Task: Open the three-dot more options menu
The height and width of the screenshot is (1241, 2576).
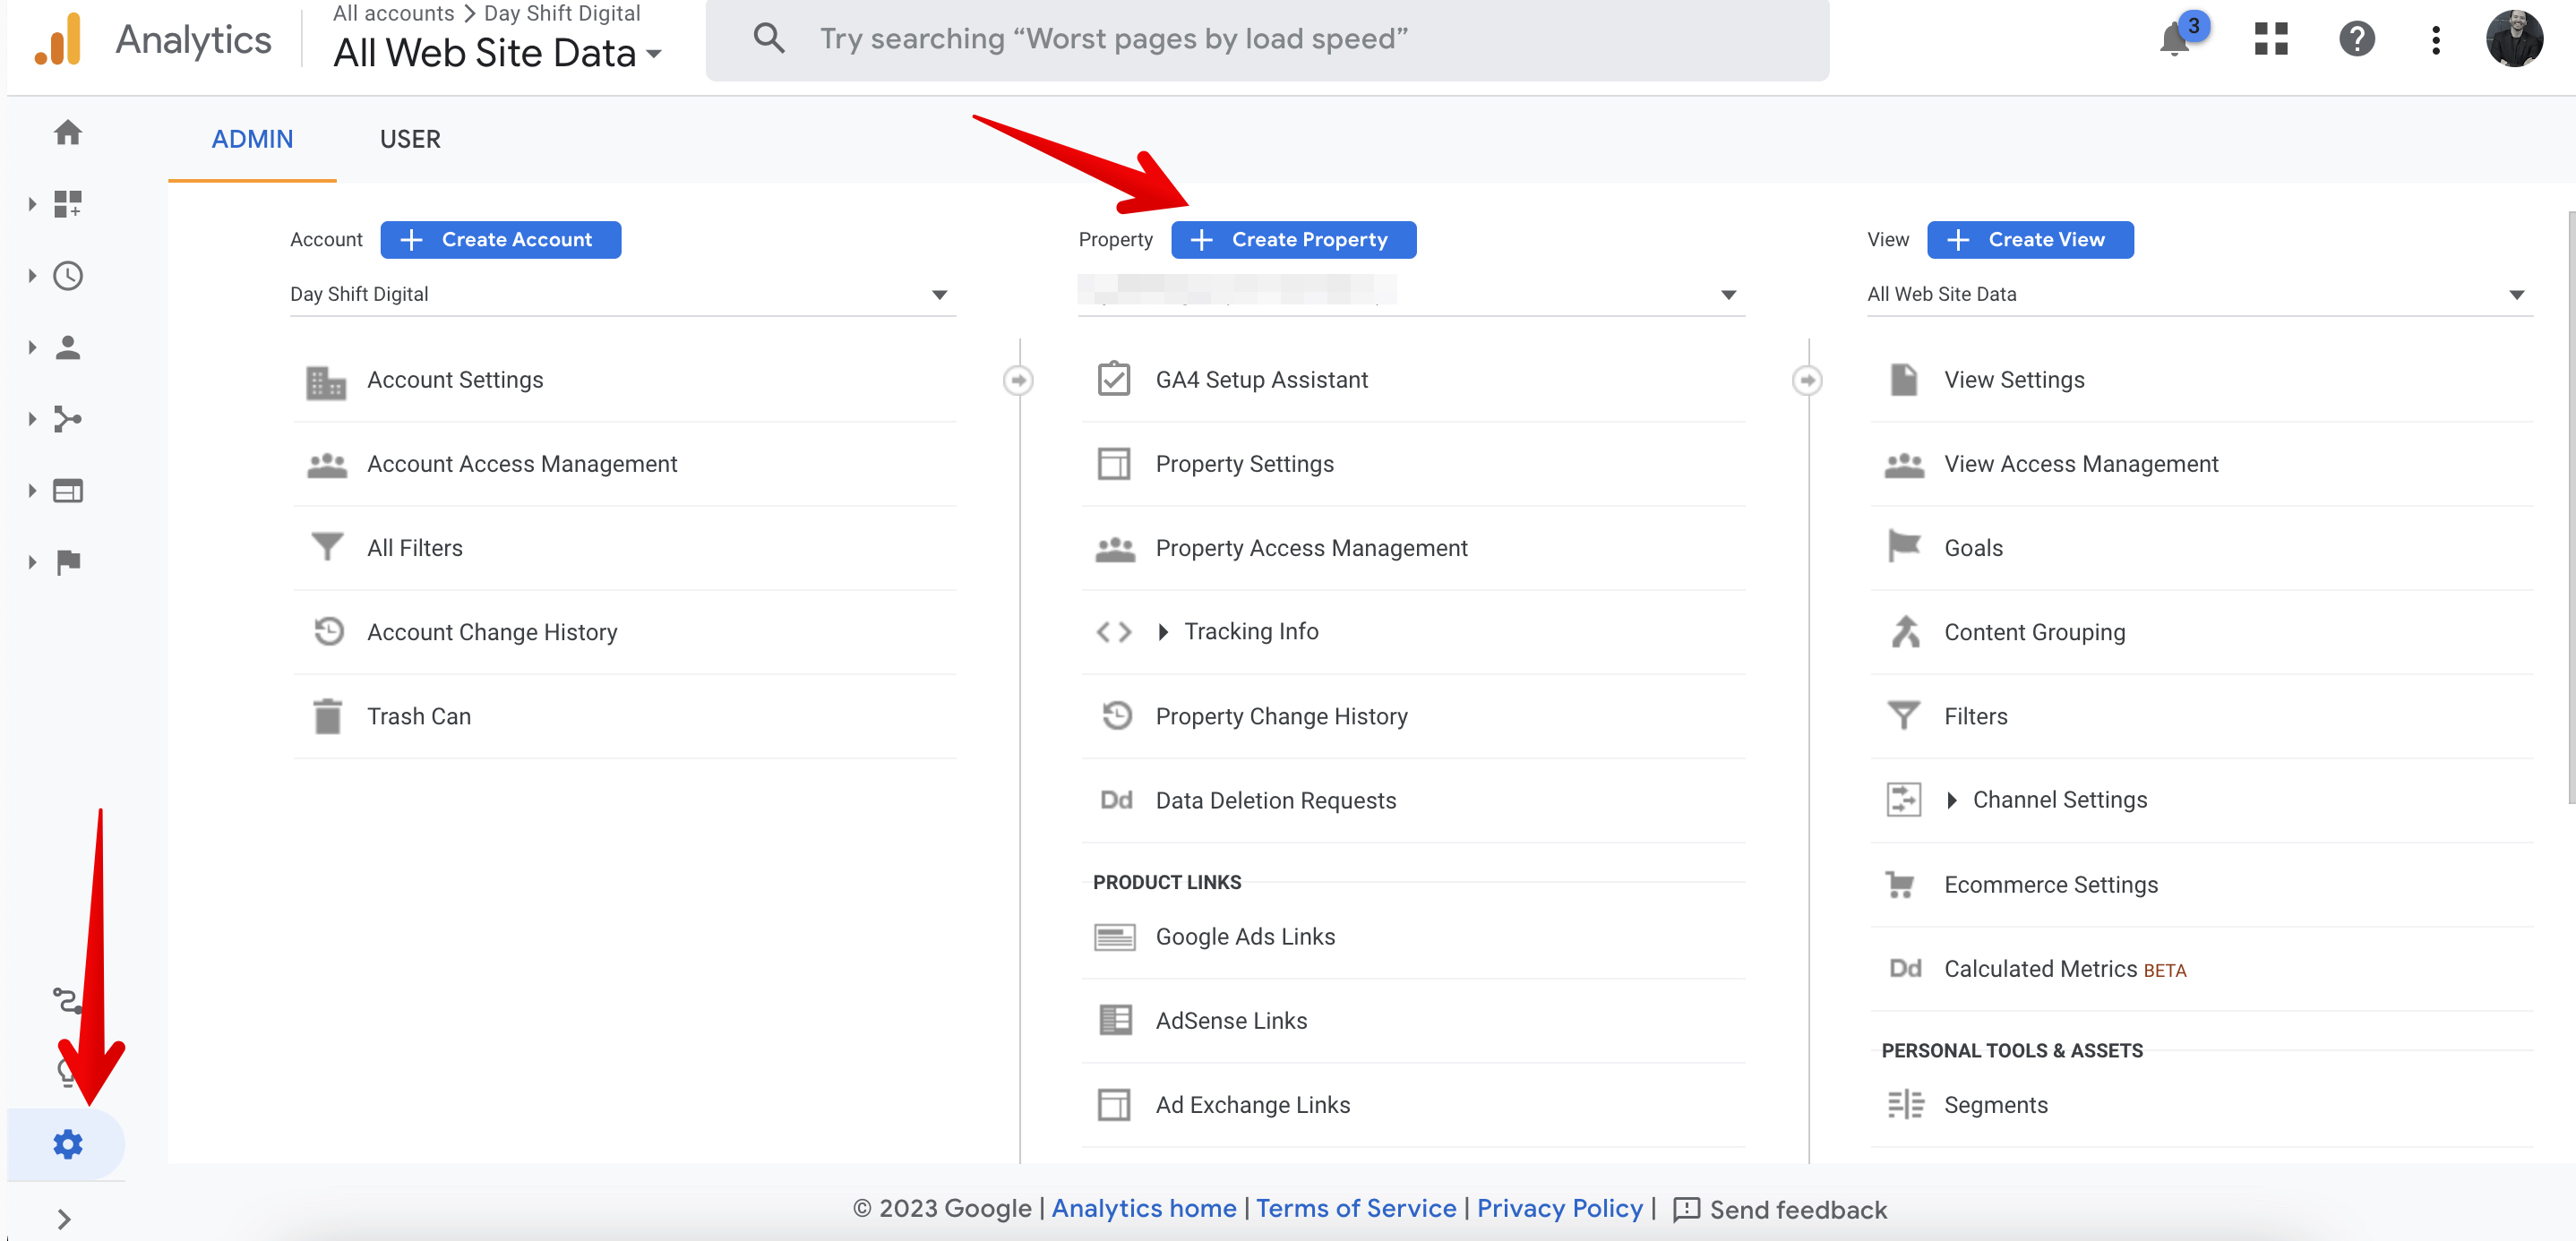Action: pos(2436,39)
